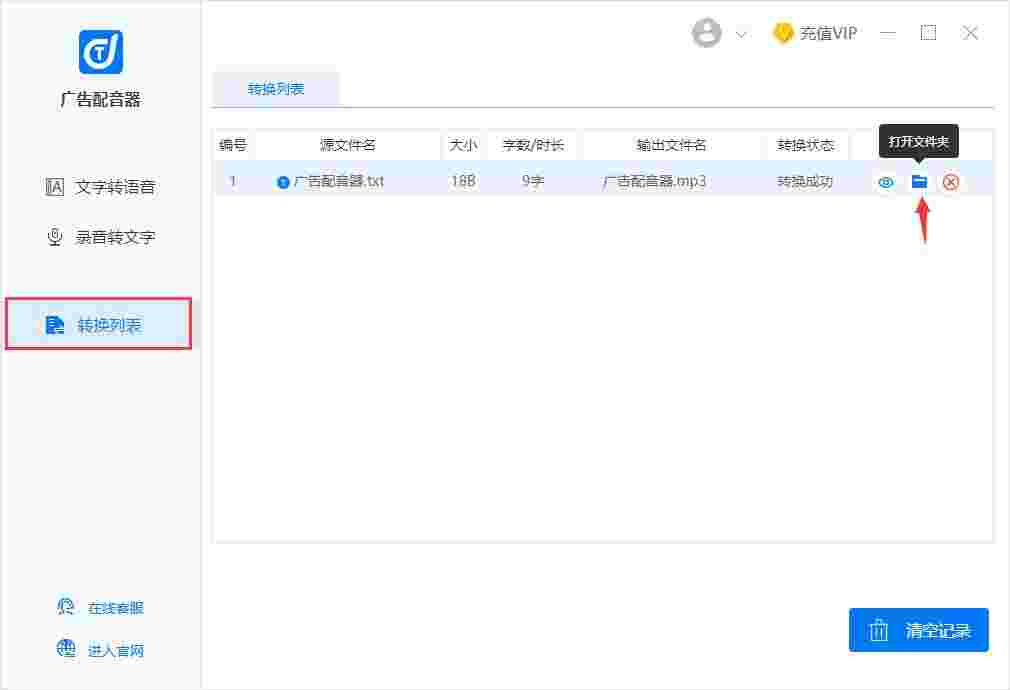
Task: Select the 转换列表 sidebar icon
Action: click(56, 323)
